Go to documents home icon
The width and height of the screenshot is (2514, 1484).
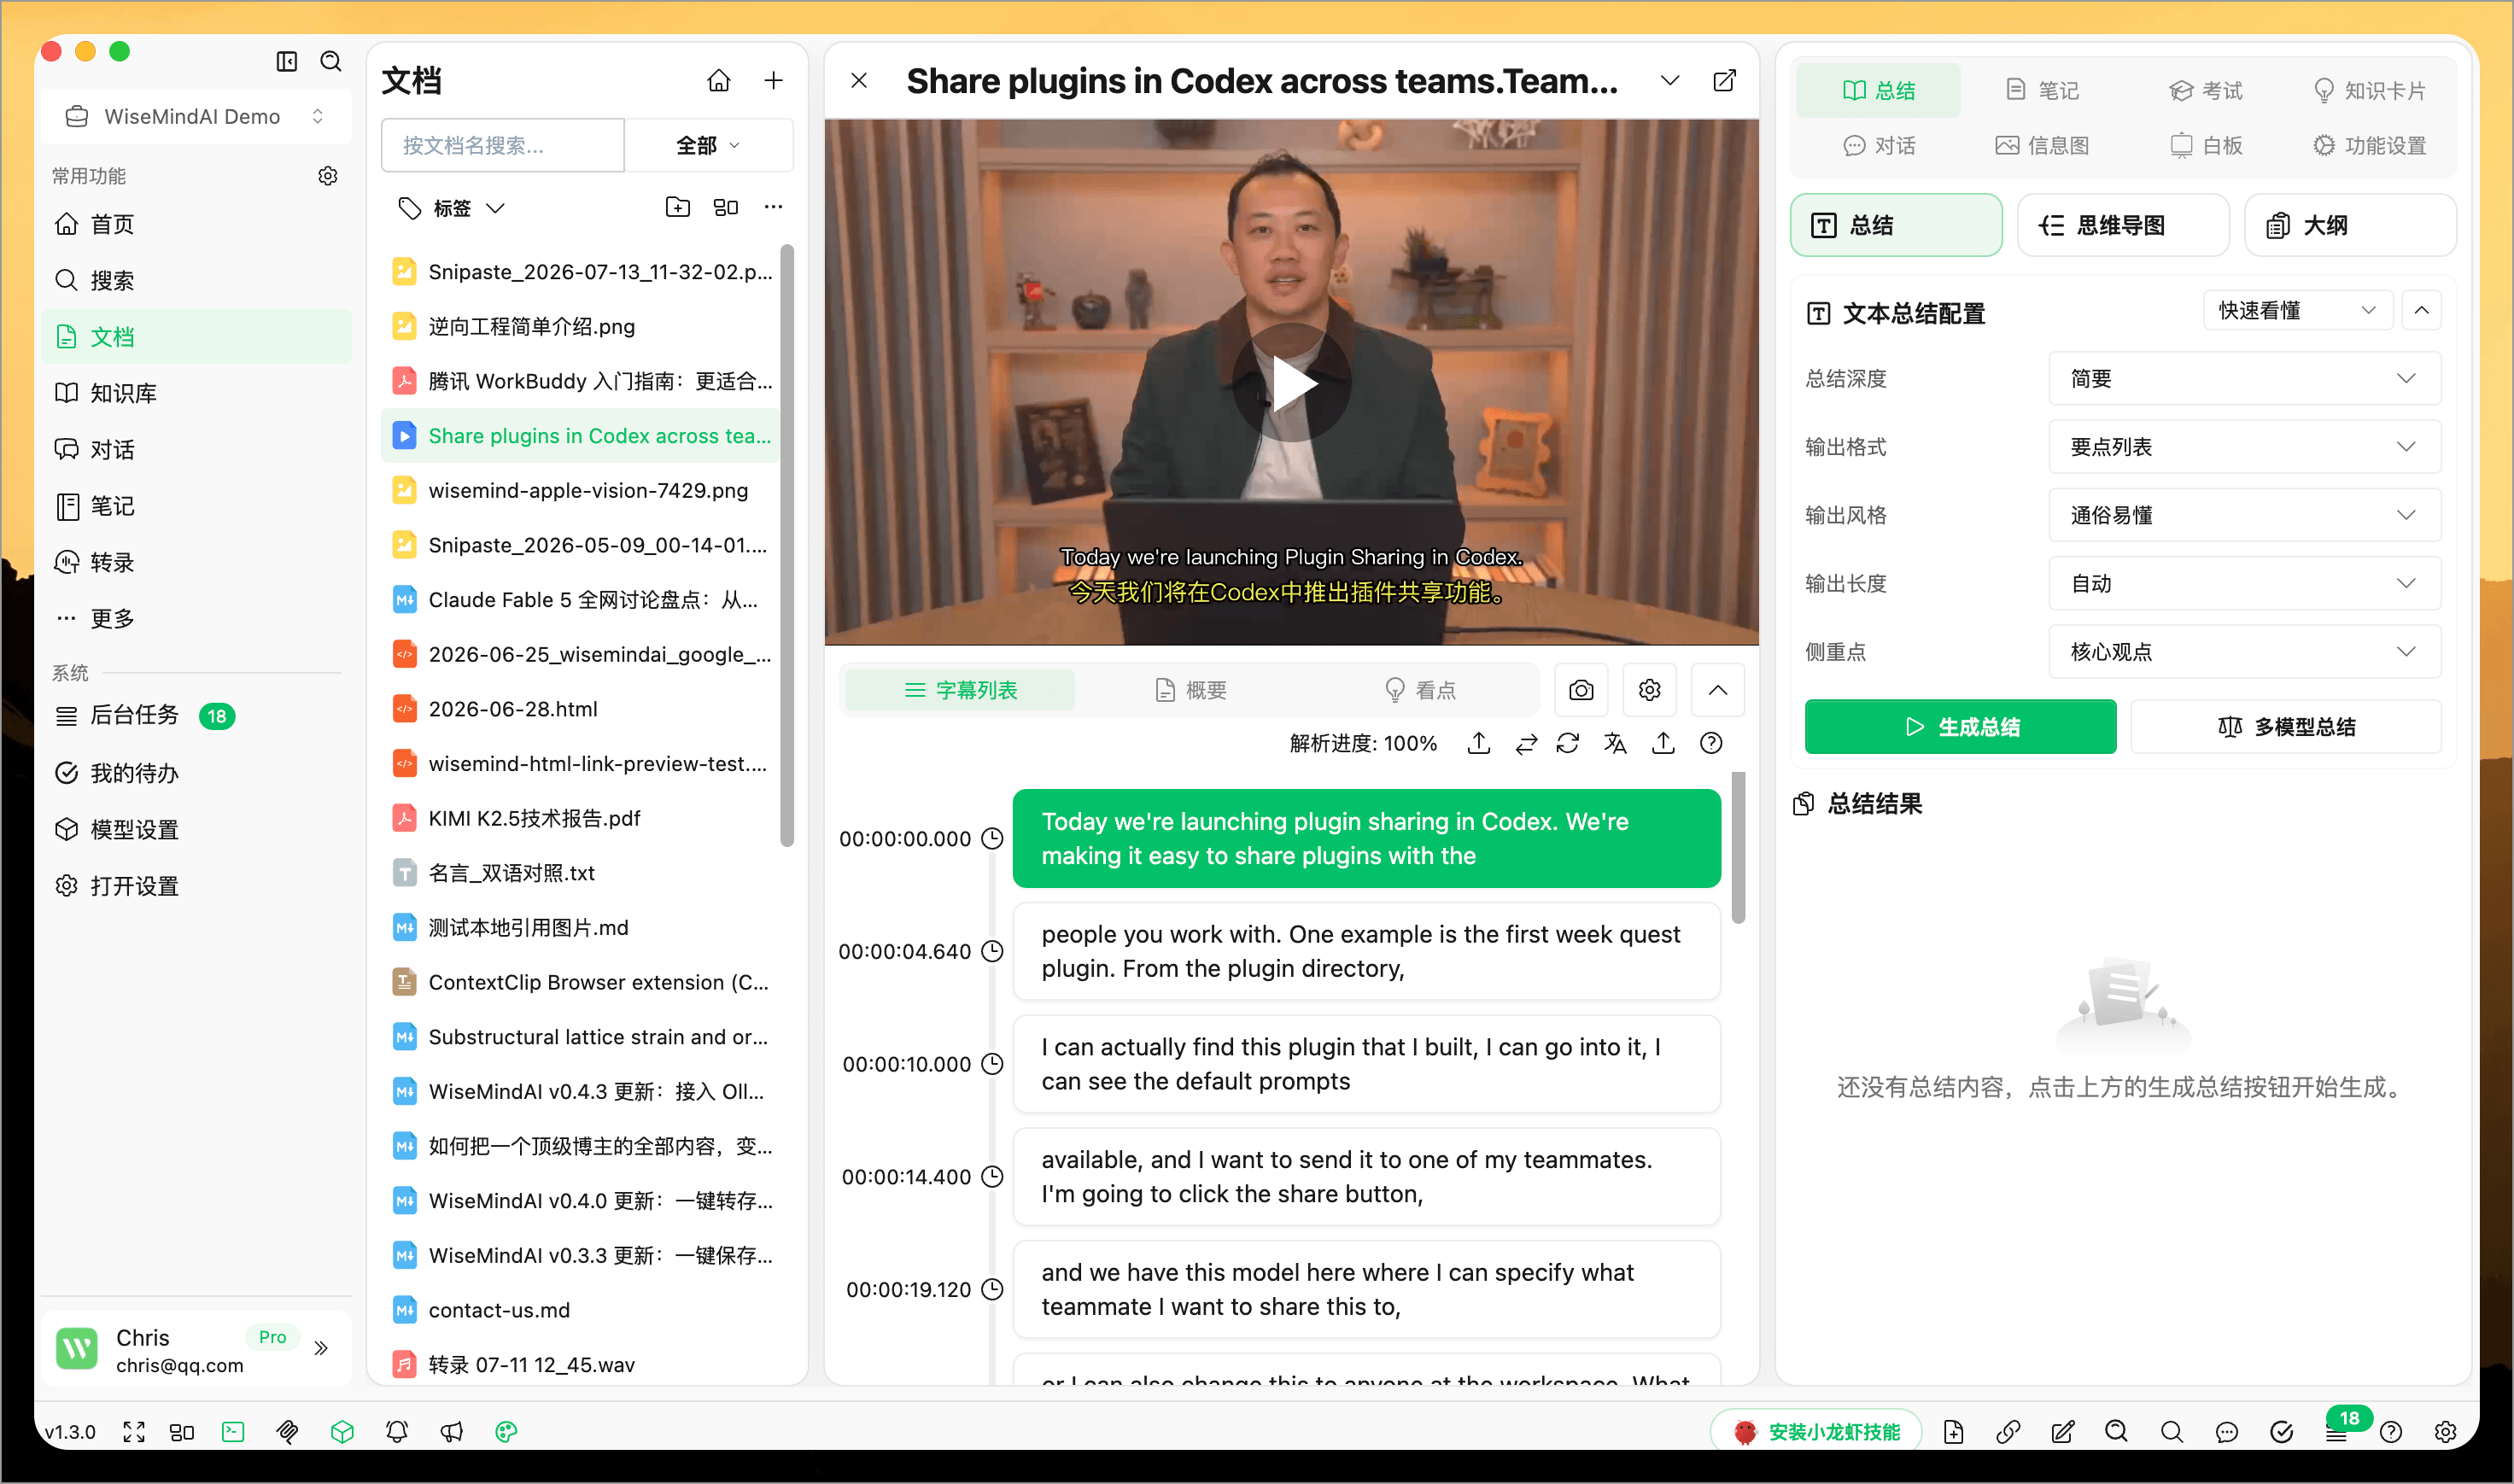[x=718, y=80]
